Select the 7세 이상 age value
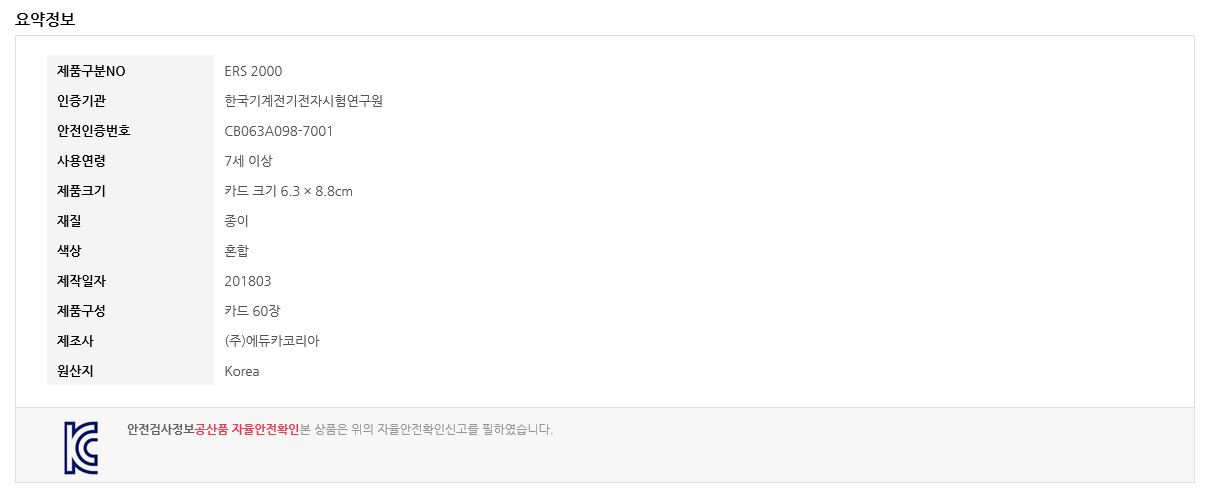This screenshot has width=1206, height=490. tap(248, 161)
